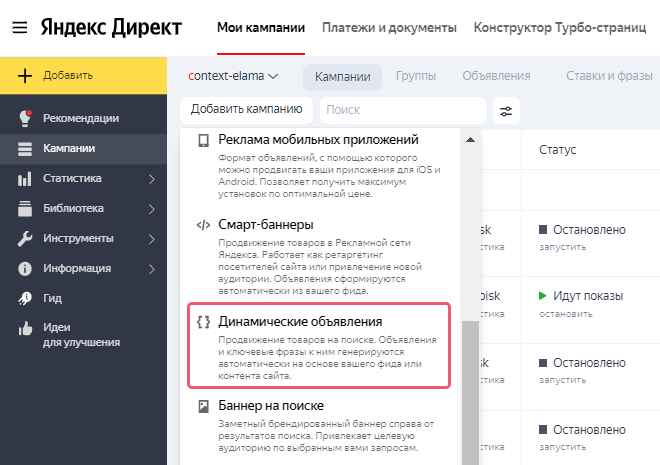Screen dimensions: 660x465
Task: Open Идеи для улучшения in sidebar
Action: point(83,335)
